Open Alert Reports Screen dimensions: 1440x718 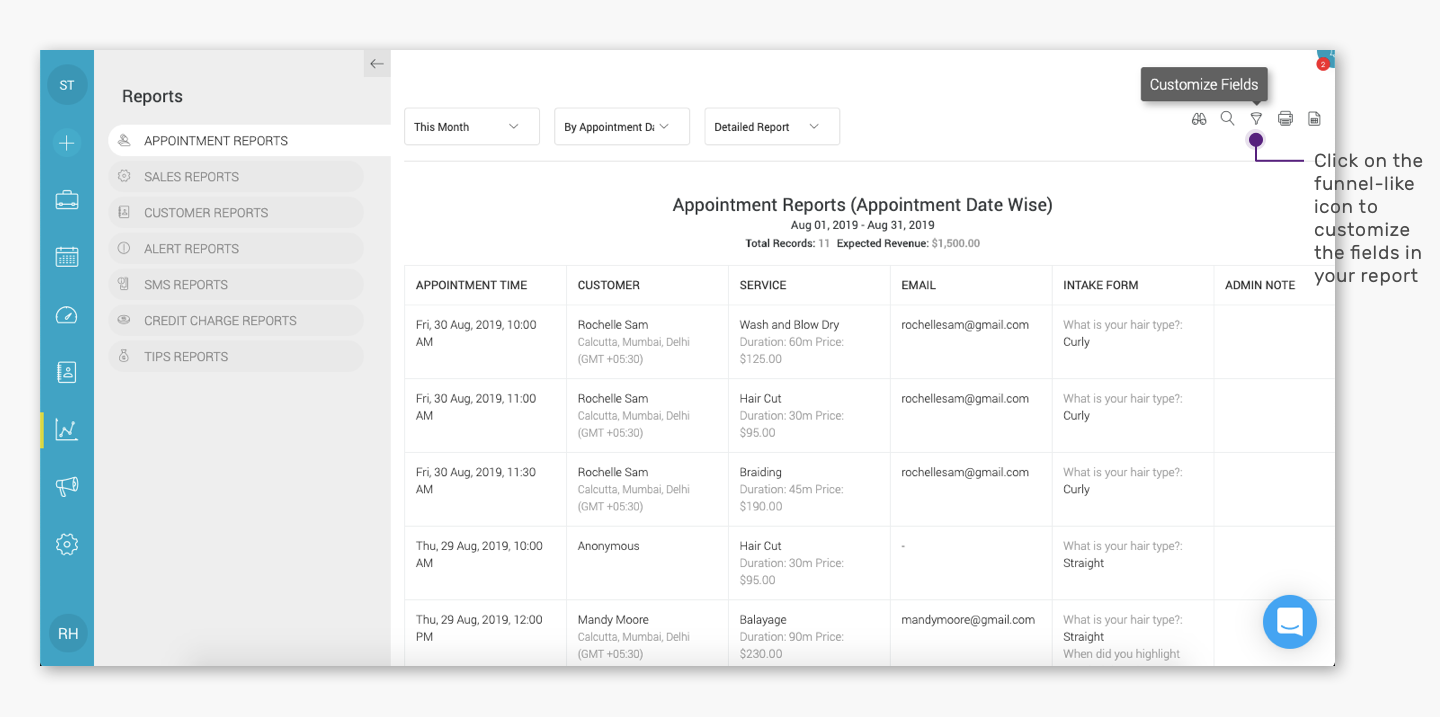tap(236, 249)
